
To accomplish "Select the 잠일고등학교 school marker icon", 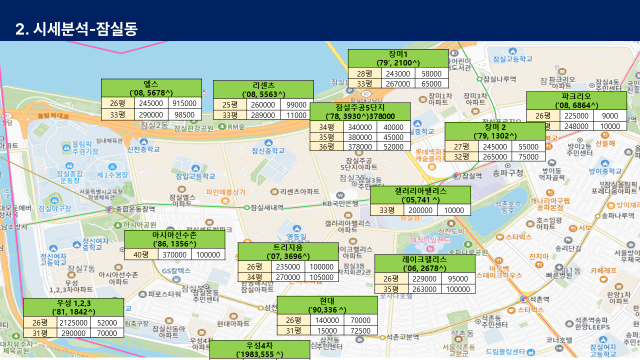I will tap(196, 169).
